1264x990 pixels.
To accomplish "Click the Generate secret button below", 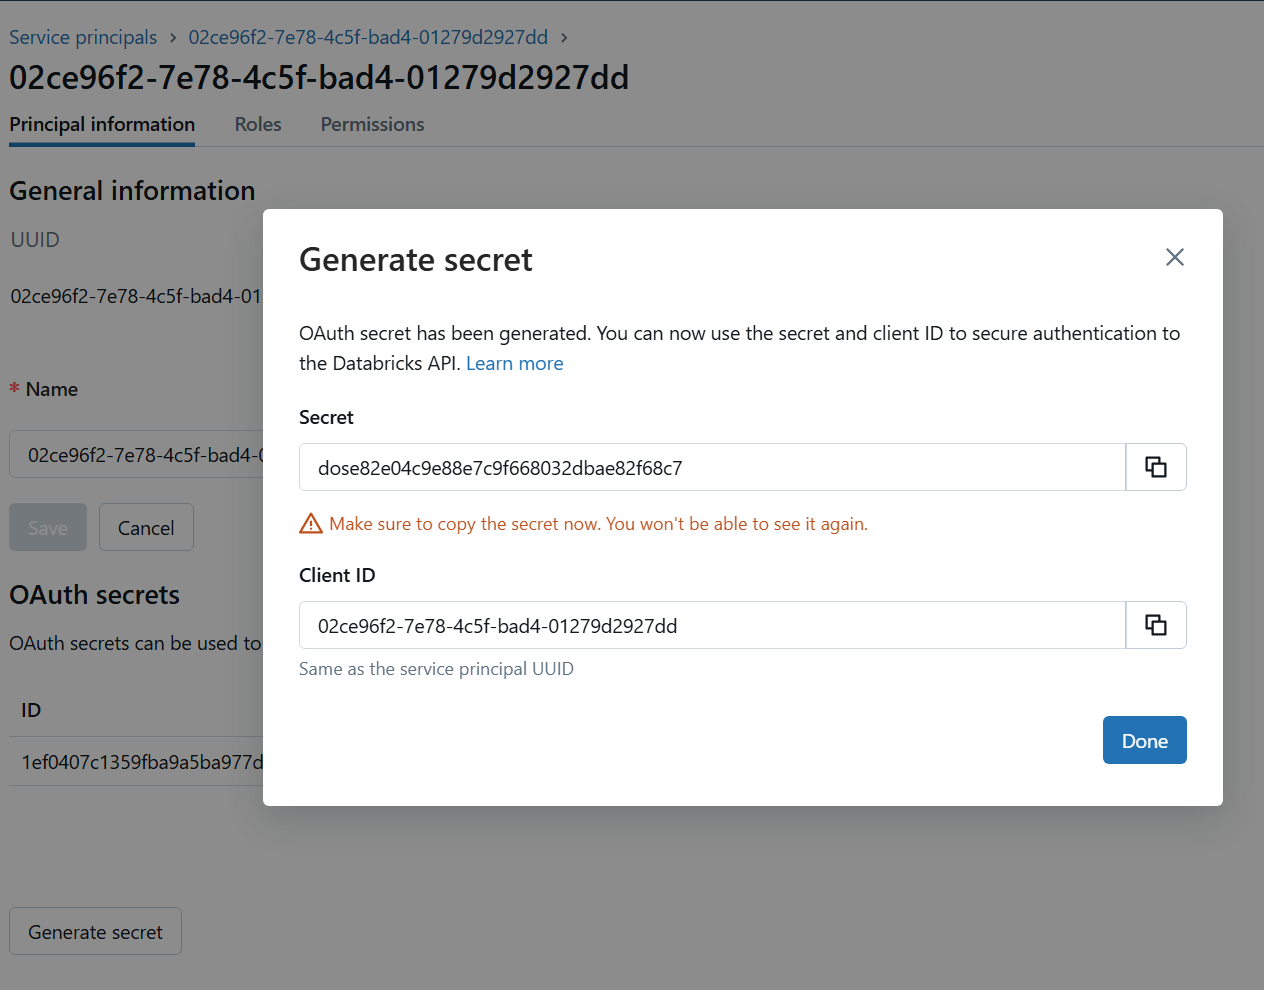I will (x=95, y=931).
